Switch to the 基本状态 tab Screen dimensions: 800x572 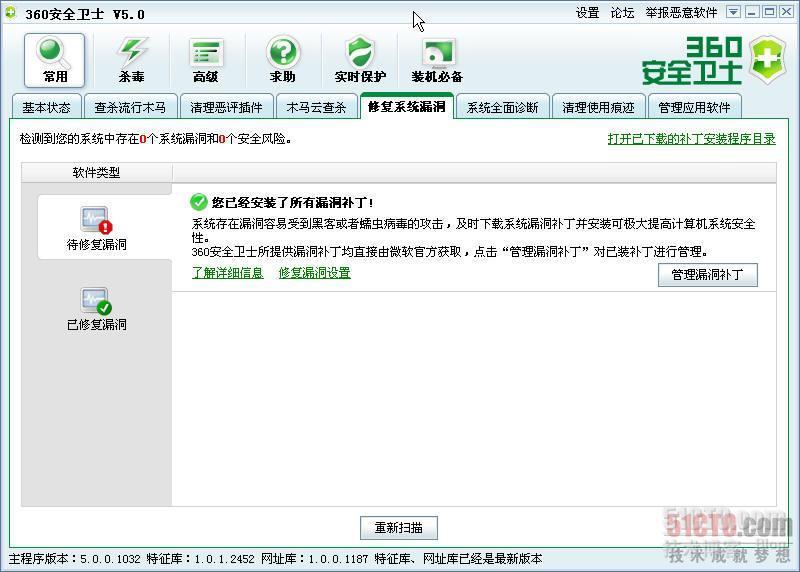pos(46,107)
